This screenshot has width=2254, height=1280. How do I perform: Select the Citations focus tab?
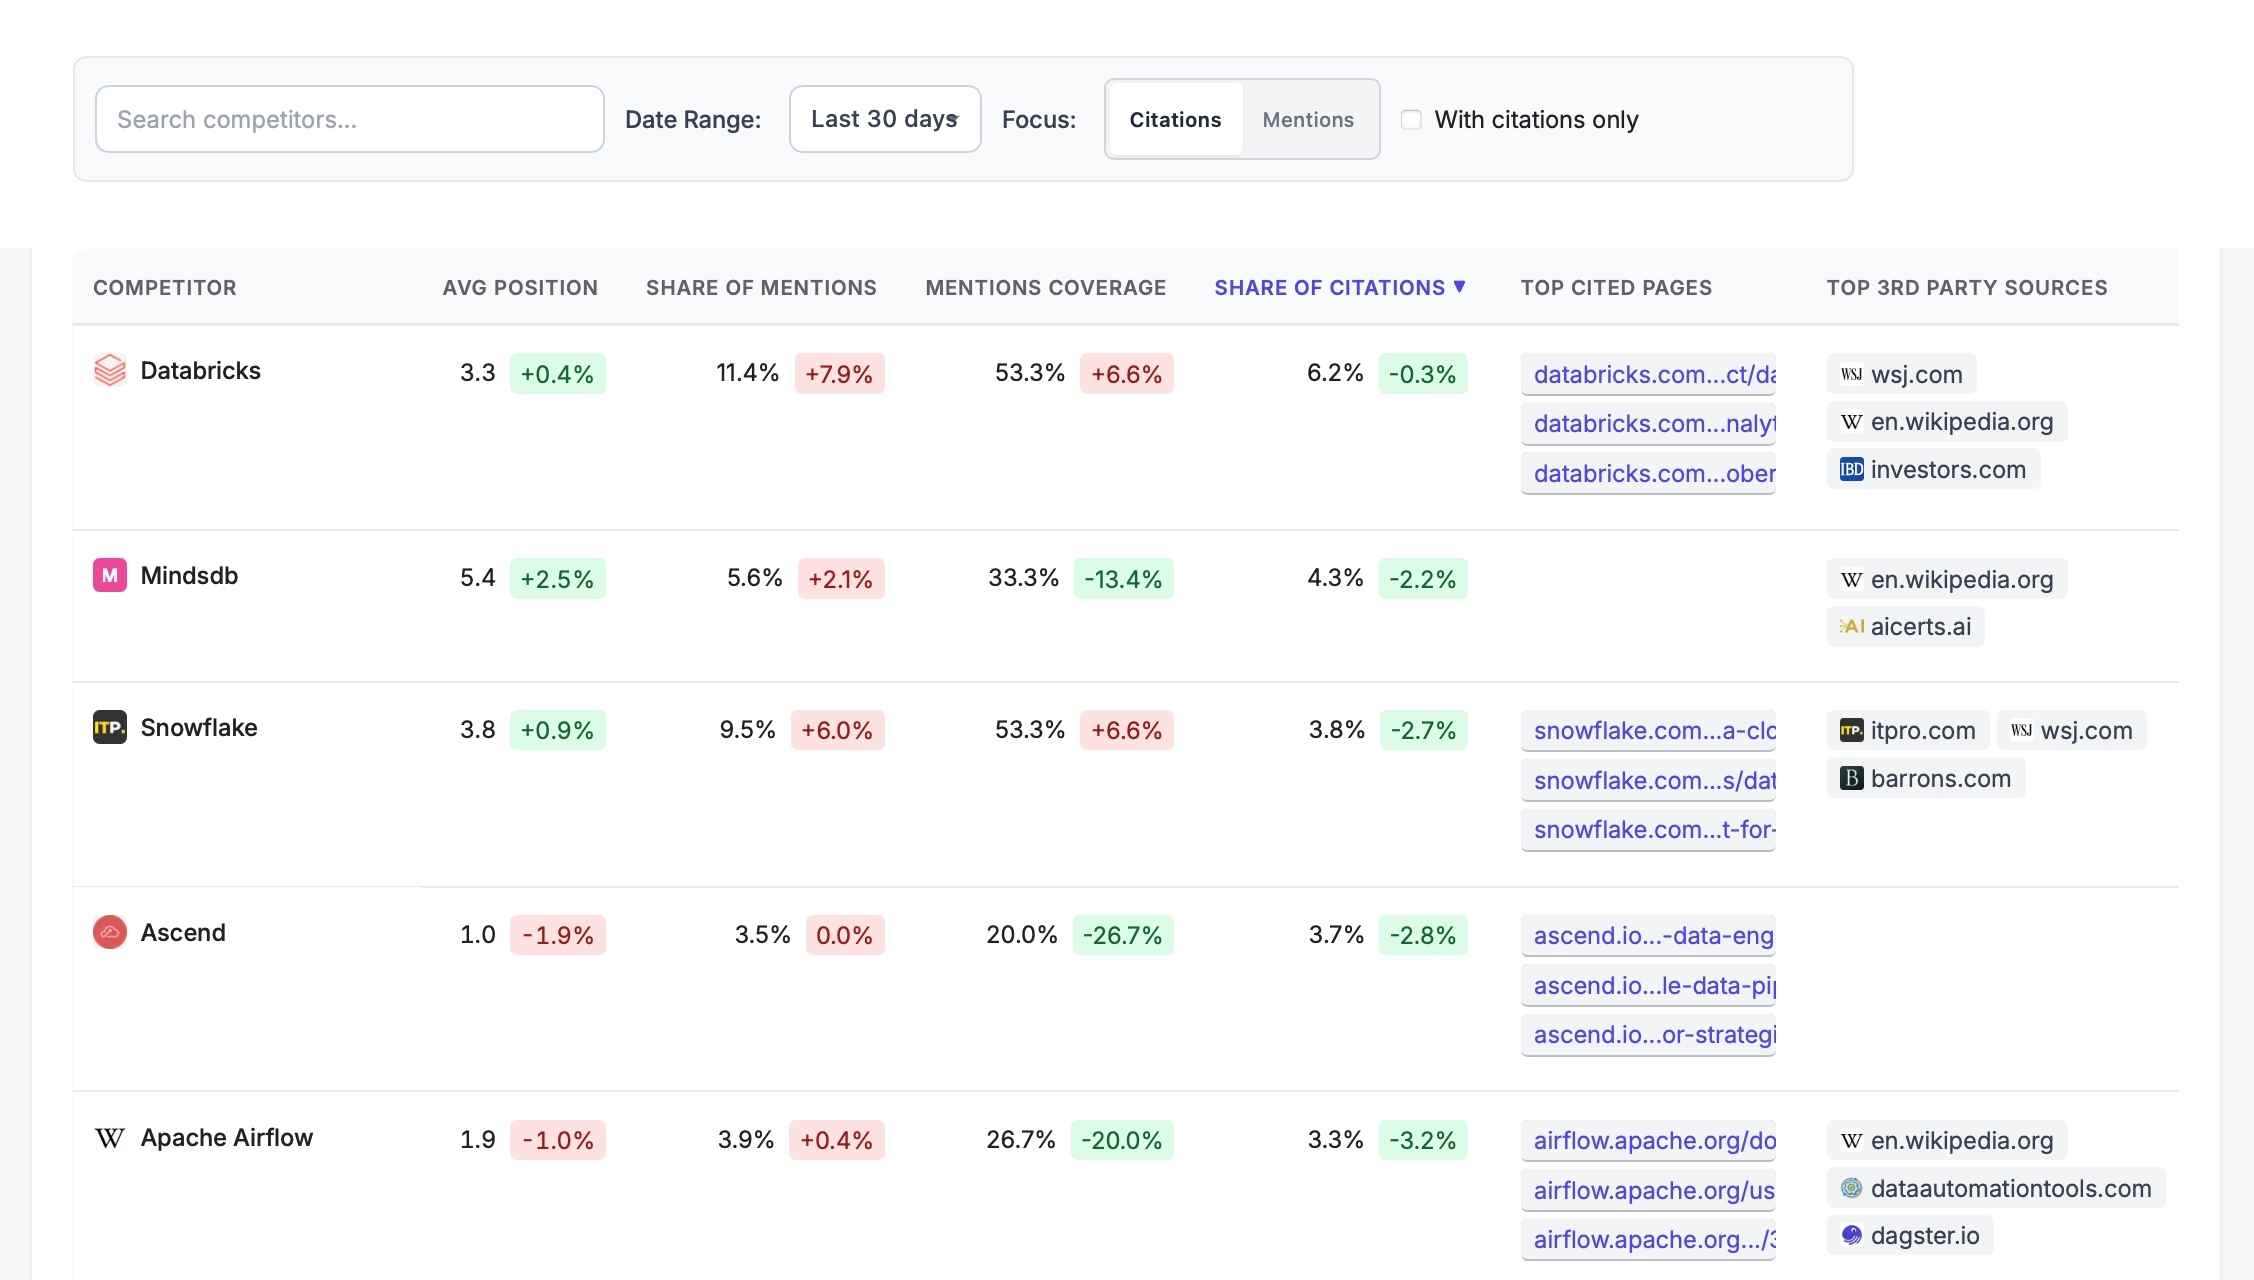coord(1175,119)
